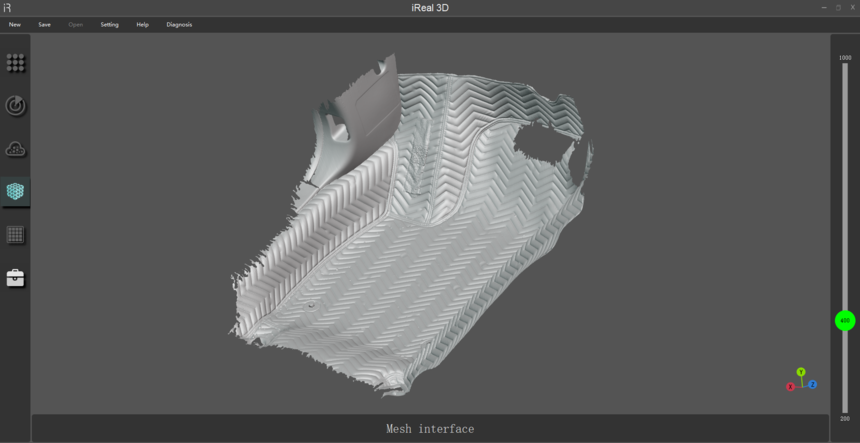
Task: Switch to the point cloud icon
Action: [15, 149]
